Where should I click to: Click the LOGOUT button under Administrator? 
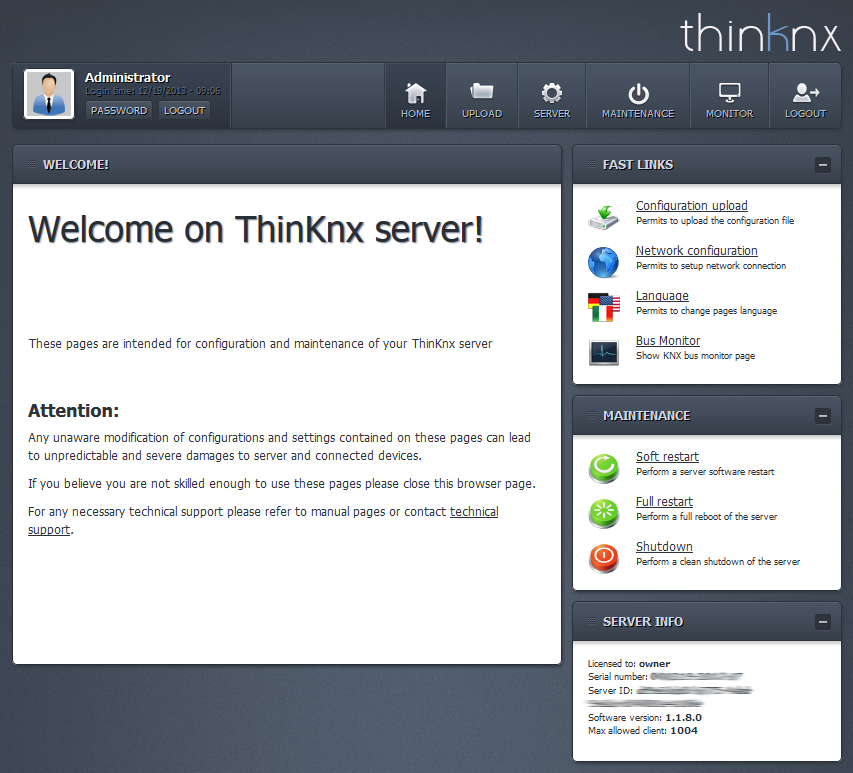(184, 110)
